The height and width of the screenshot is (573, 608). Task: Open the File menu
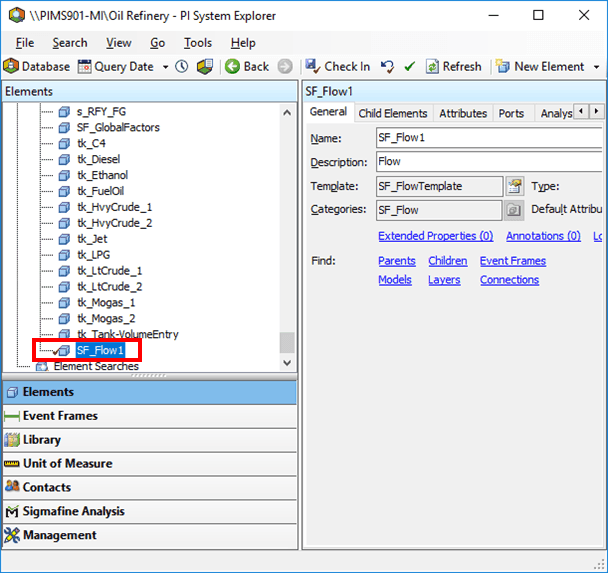(25, 43)
